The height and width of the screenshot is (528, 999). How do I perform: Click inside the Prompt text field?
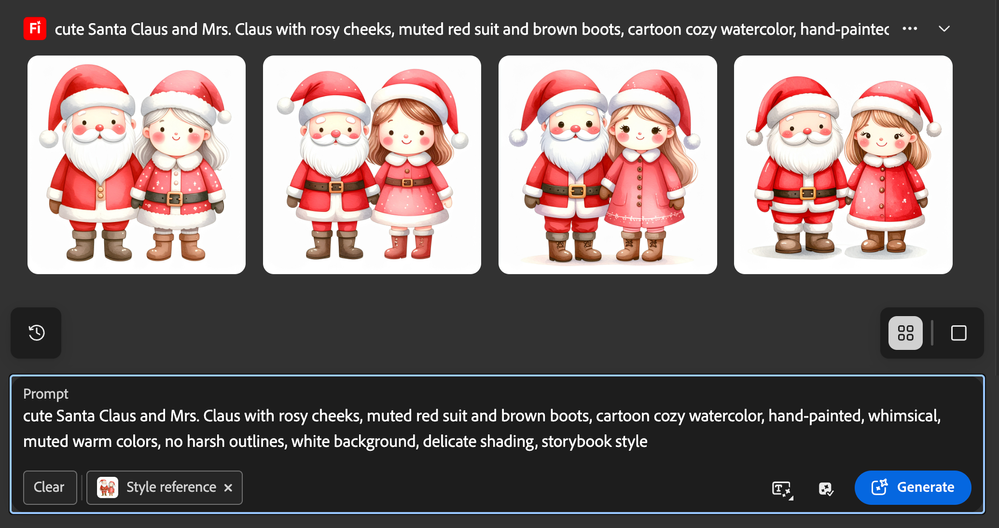[497, 428]
